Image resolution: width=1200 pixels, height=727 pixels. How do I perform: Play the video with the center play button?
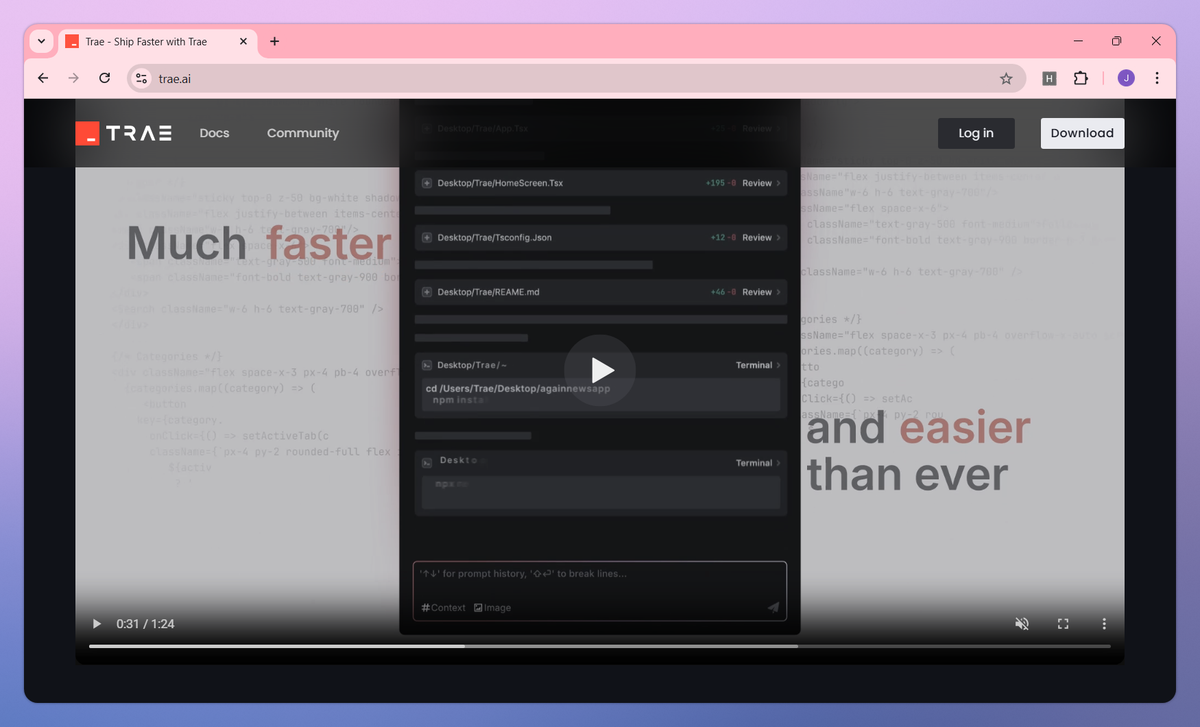pos(600,370)
